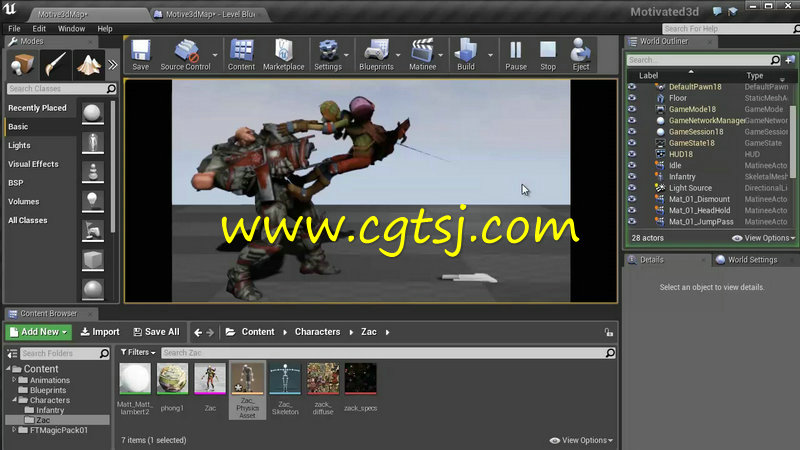
Task: Navigate forward in Content Browser history
Action: point(210,333)
